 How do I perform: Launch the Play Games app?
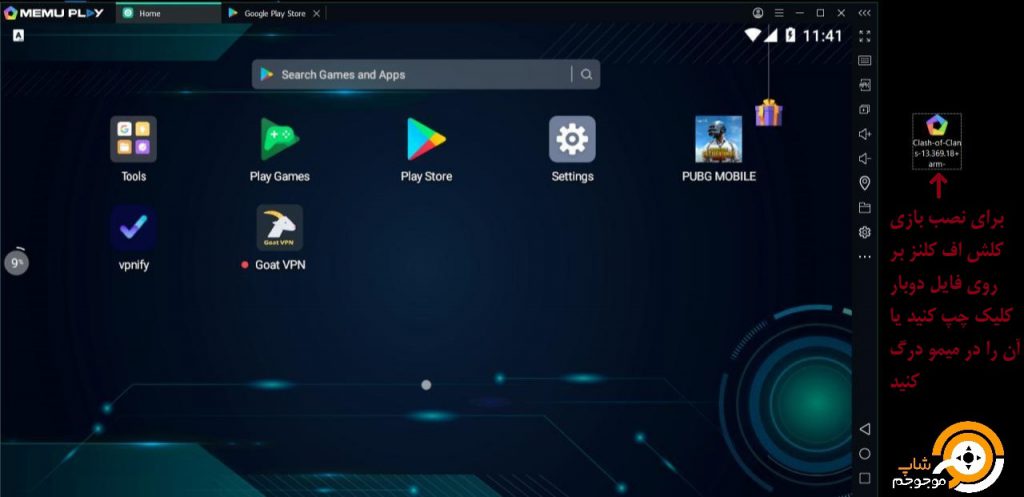tap(280, 139)
